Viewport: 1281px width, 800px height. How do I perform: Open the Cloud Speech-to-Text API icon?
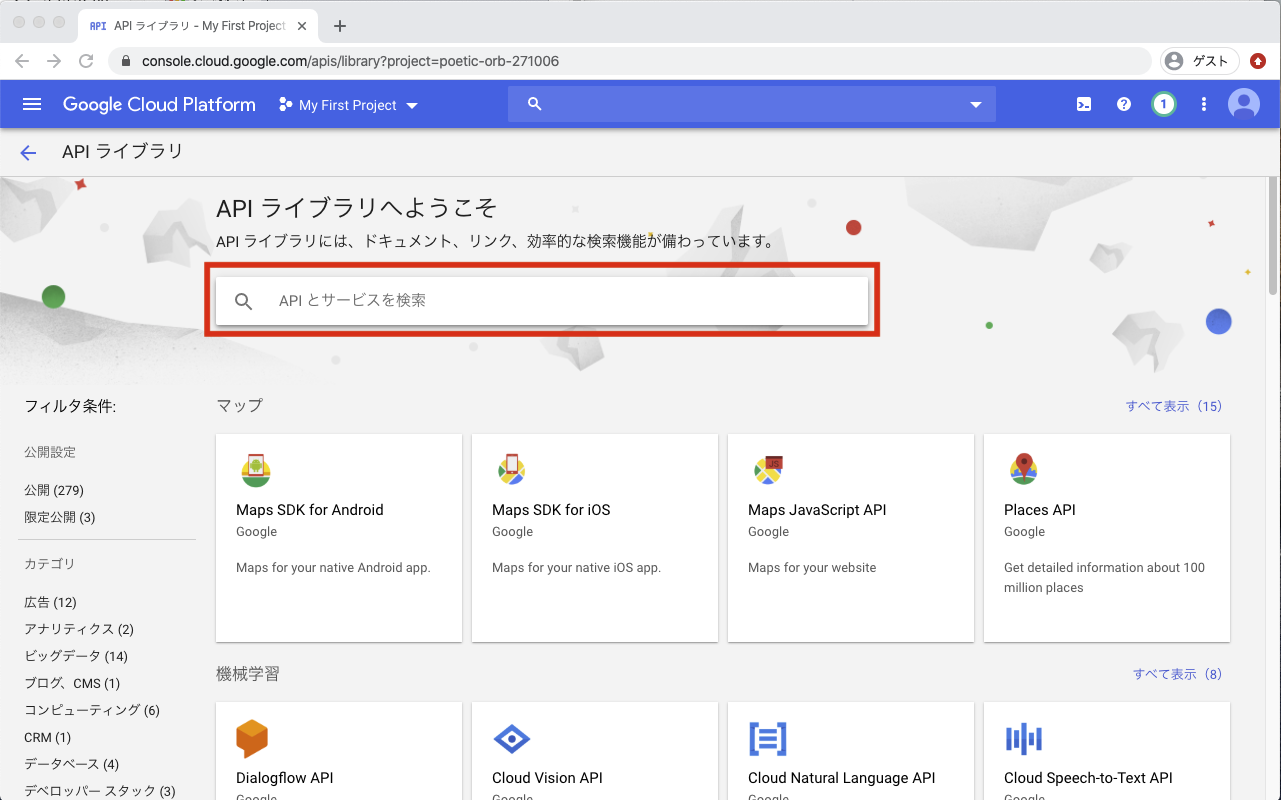tap(1024, 738)
